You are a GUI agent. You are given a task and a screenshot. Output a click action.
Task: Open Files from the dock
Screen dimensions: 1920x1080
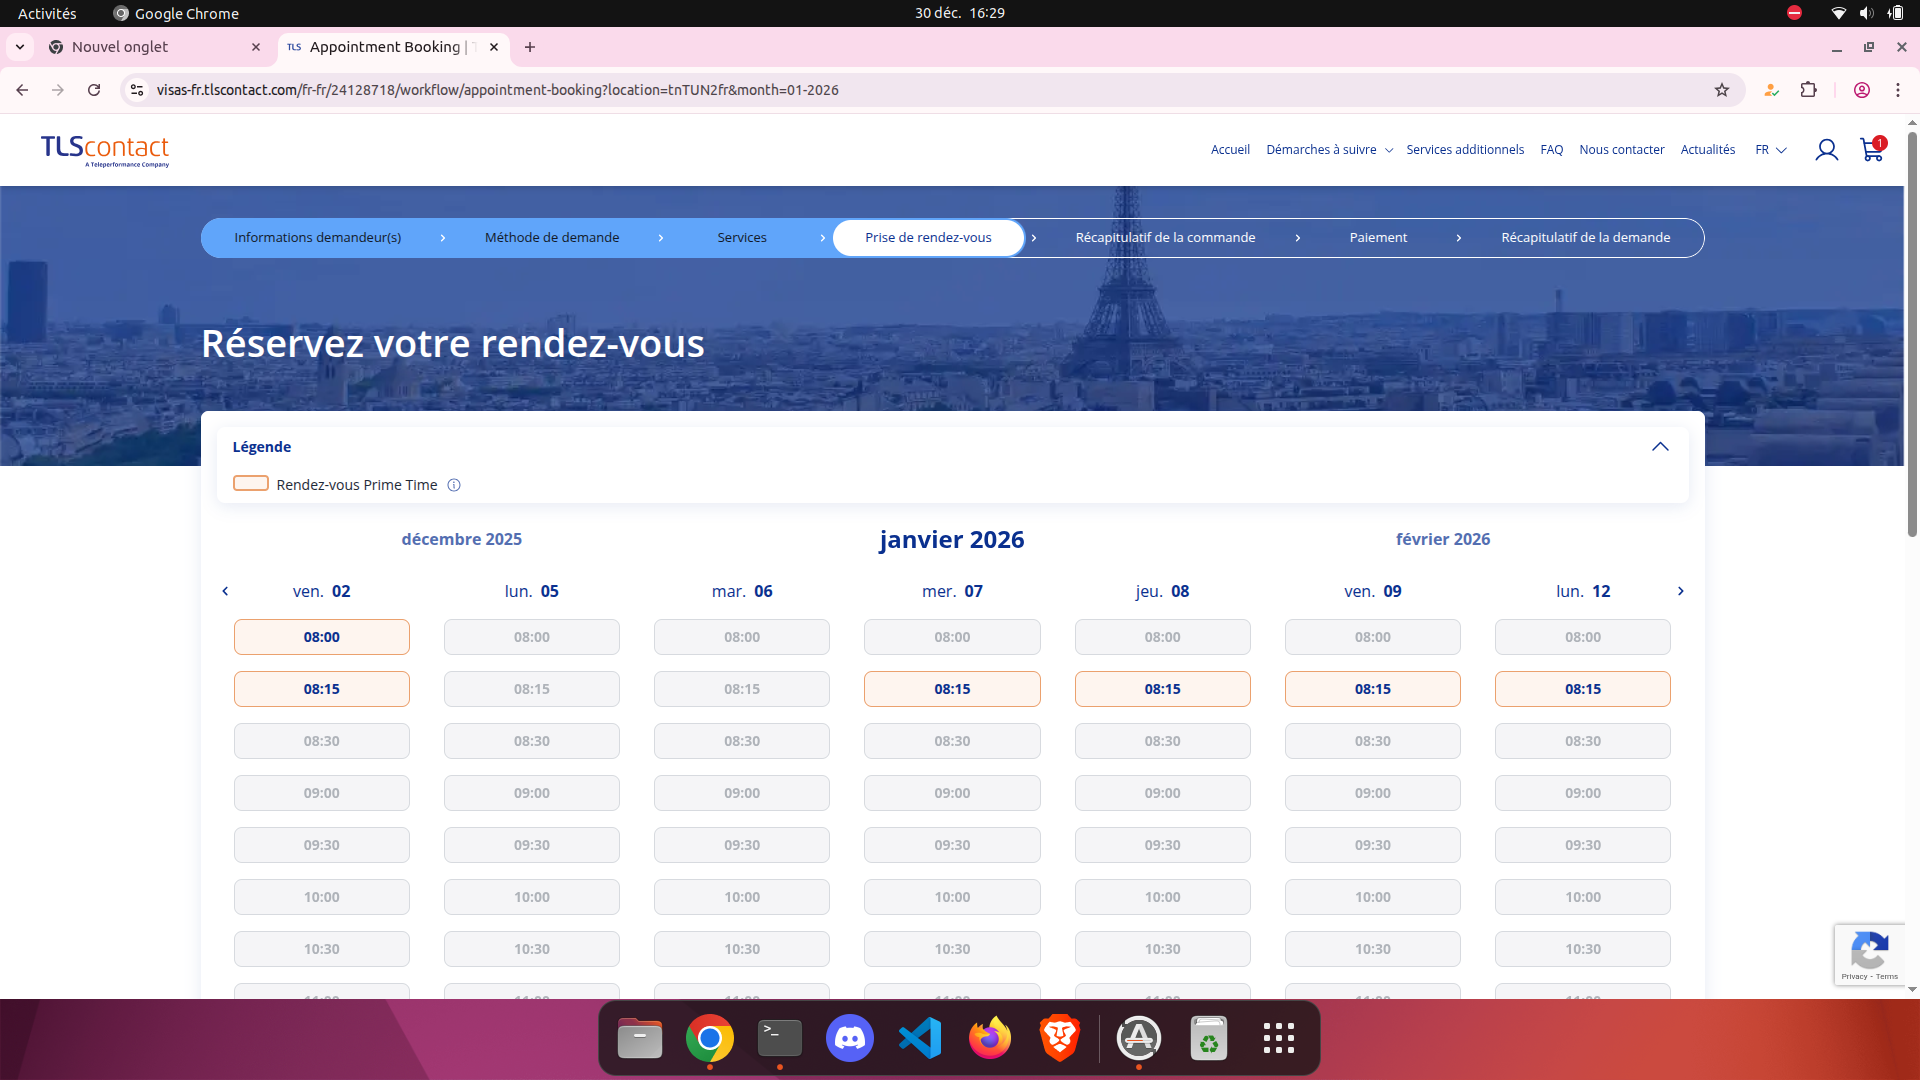(x=640, y=1039)
